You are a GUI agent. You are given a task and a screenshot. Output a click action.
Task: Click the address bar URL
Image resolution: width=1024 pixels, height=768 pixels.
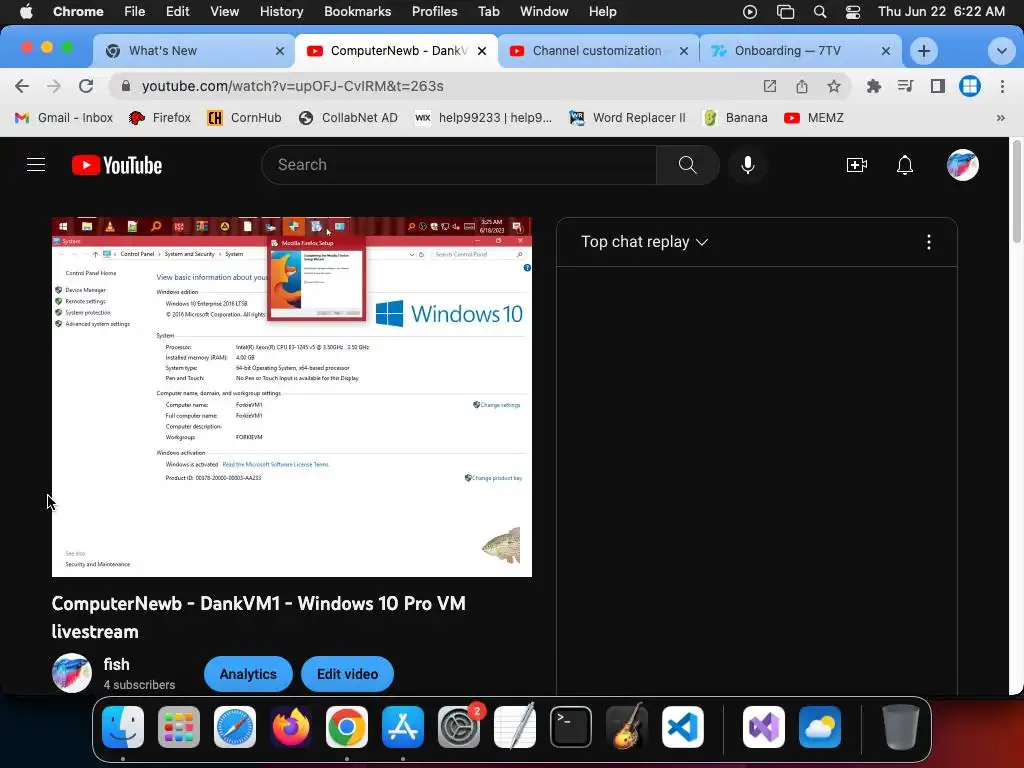click(x=293, y=86)
